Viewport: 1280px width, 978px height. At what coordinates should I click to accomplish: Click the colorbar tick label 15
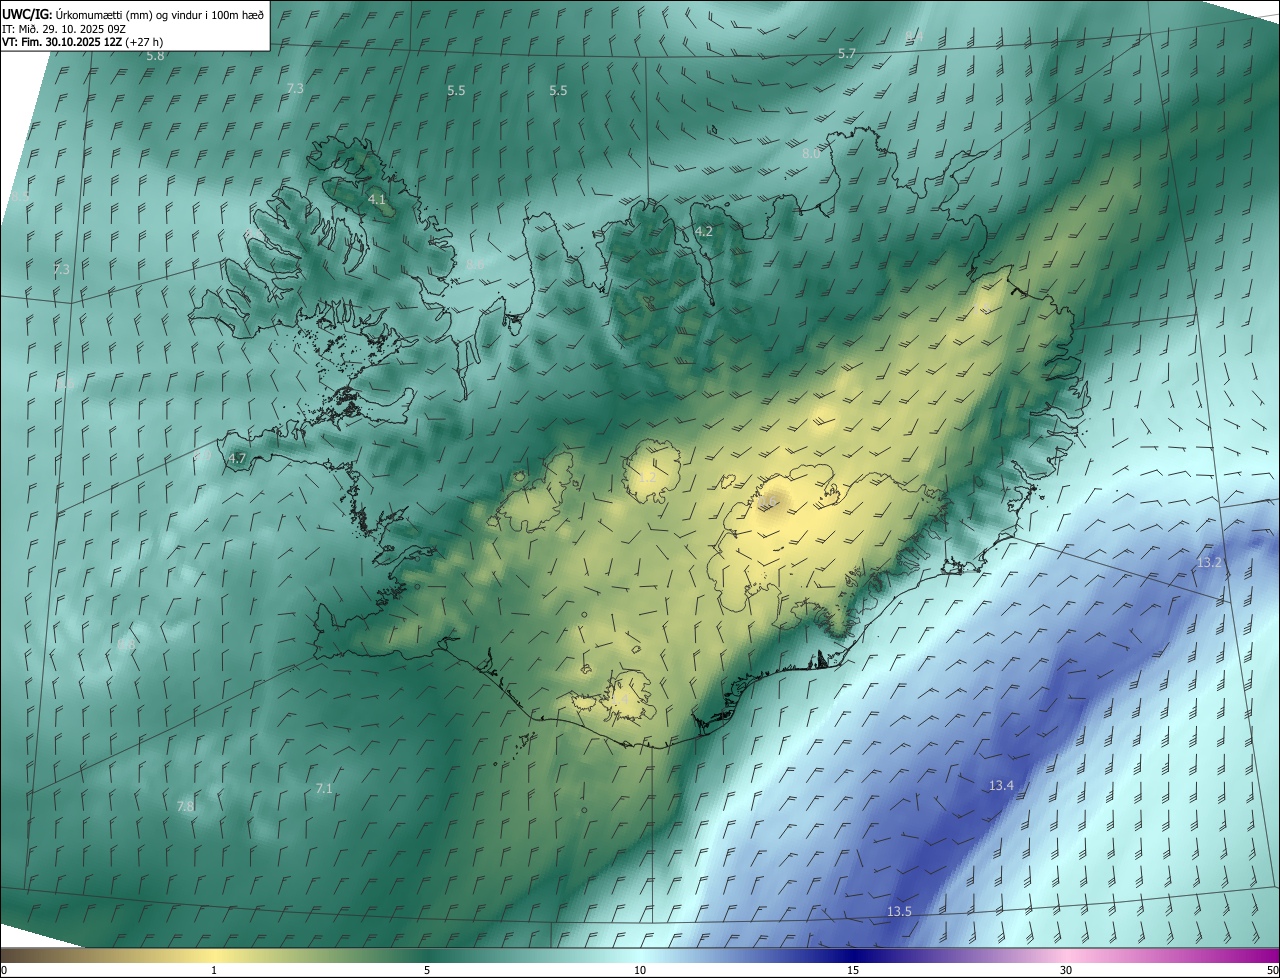[853, 970]
